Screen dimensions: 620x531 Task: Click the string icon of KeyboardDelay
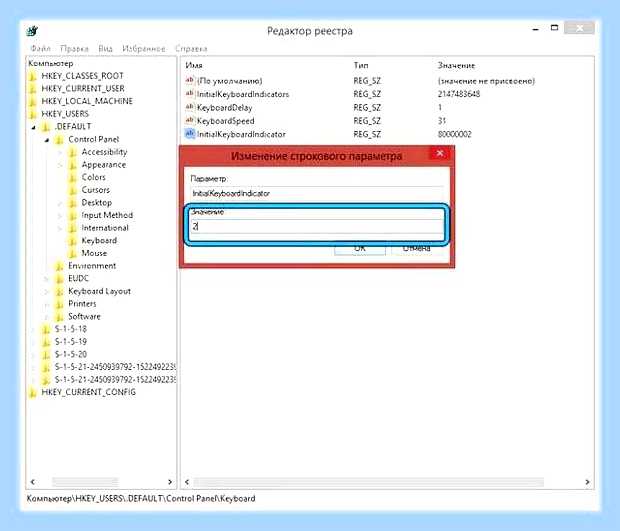(x=190, y=107)
